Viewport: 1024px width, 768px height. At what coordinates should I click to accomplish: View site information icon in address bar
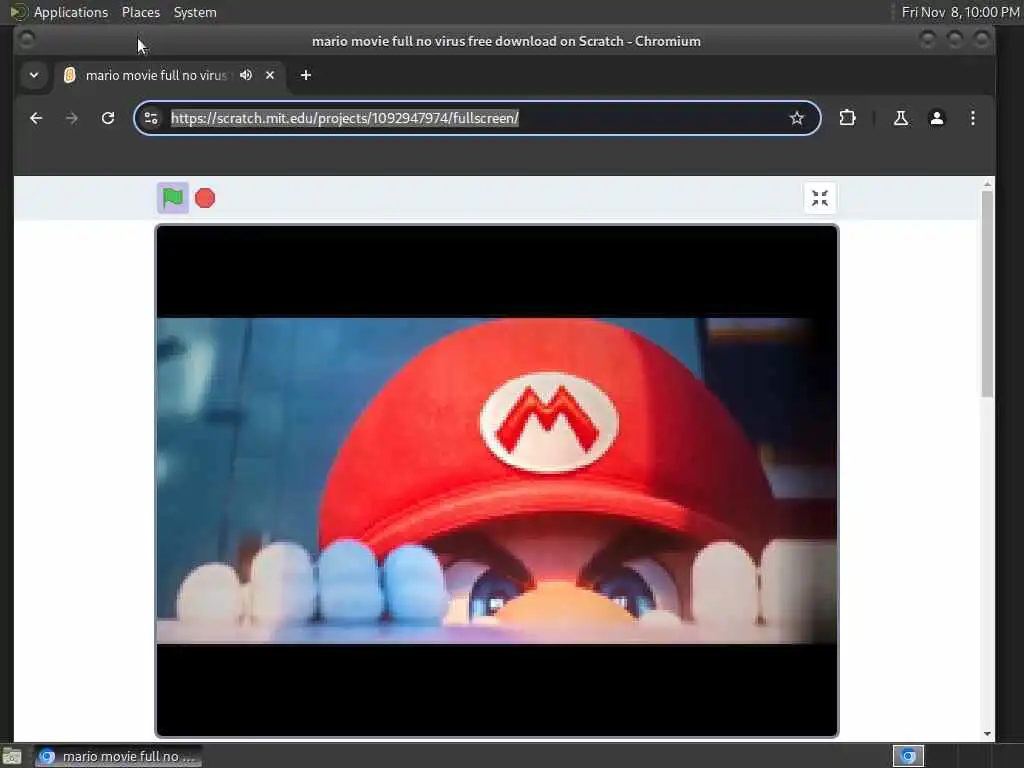(x=151, y=118)
